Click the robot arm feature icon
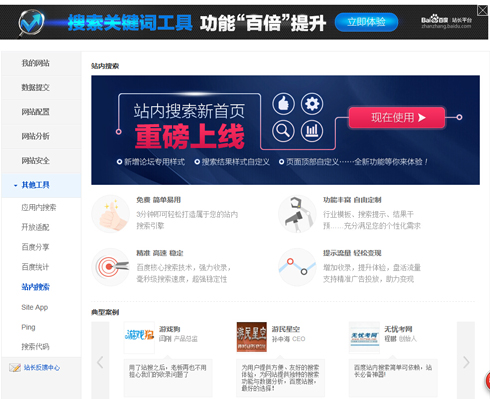The image size is (490, 399). (297, 214)
